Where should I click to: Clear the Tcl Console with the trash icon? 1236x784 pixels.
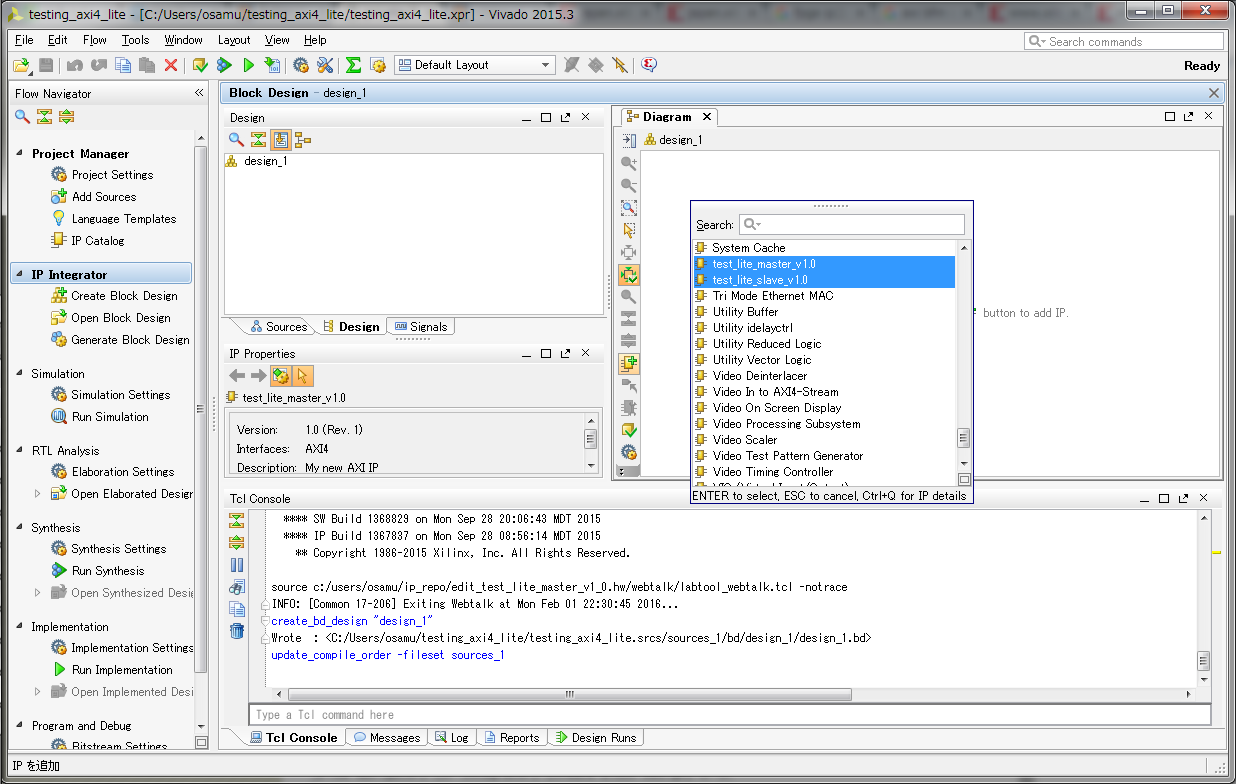[x=237, y=631]
